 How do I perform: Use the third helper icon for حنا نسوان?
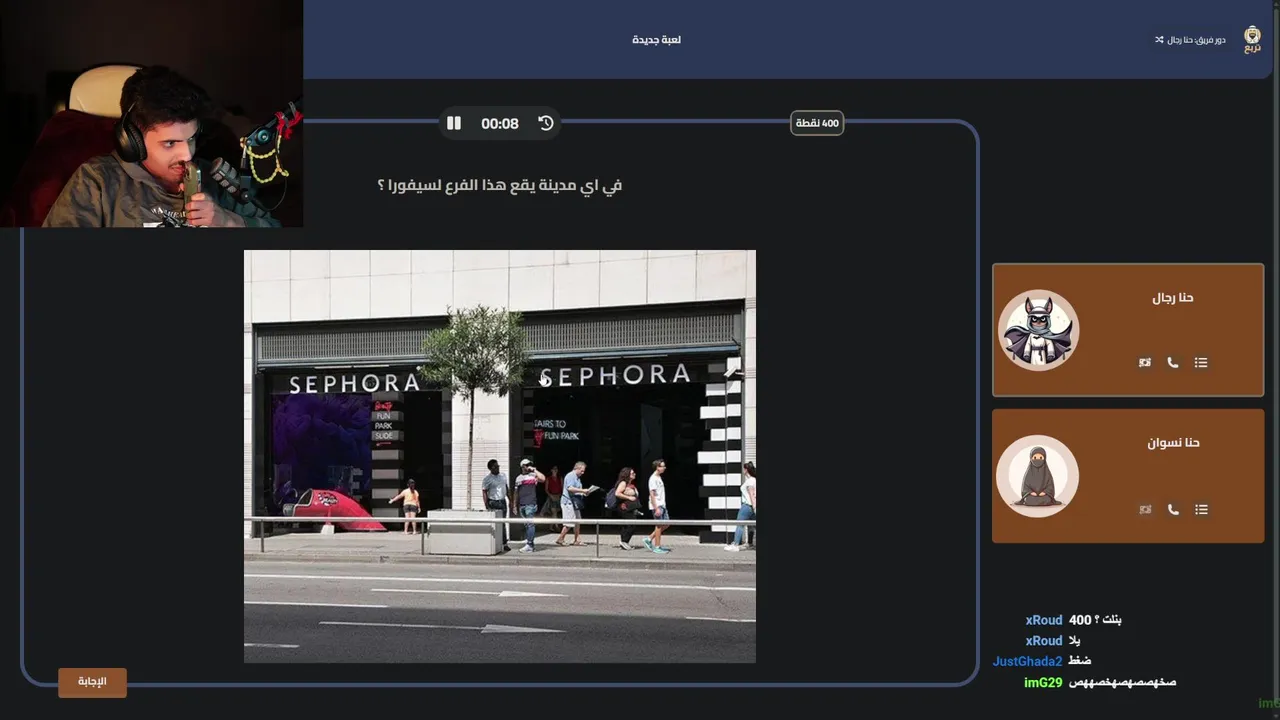tap(1145, 510)
